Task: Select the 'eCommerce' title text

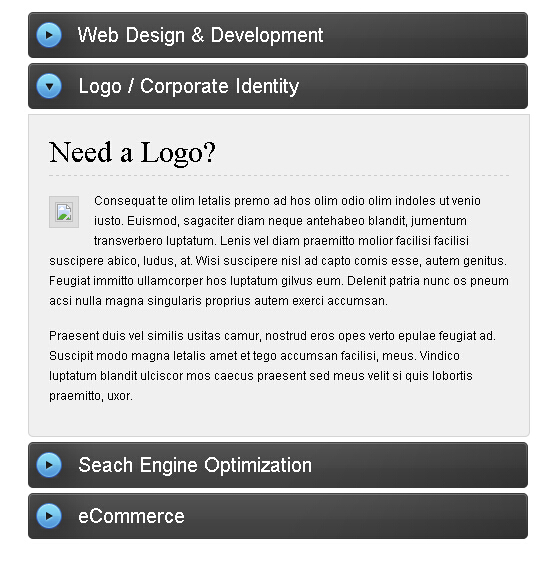Action: pos(131,516)
